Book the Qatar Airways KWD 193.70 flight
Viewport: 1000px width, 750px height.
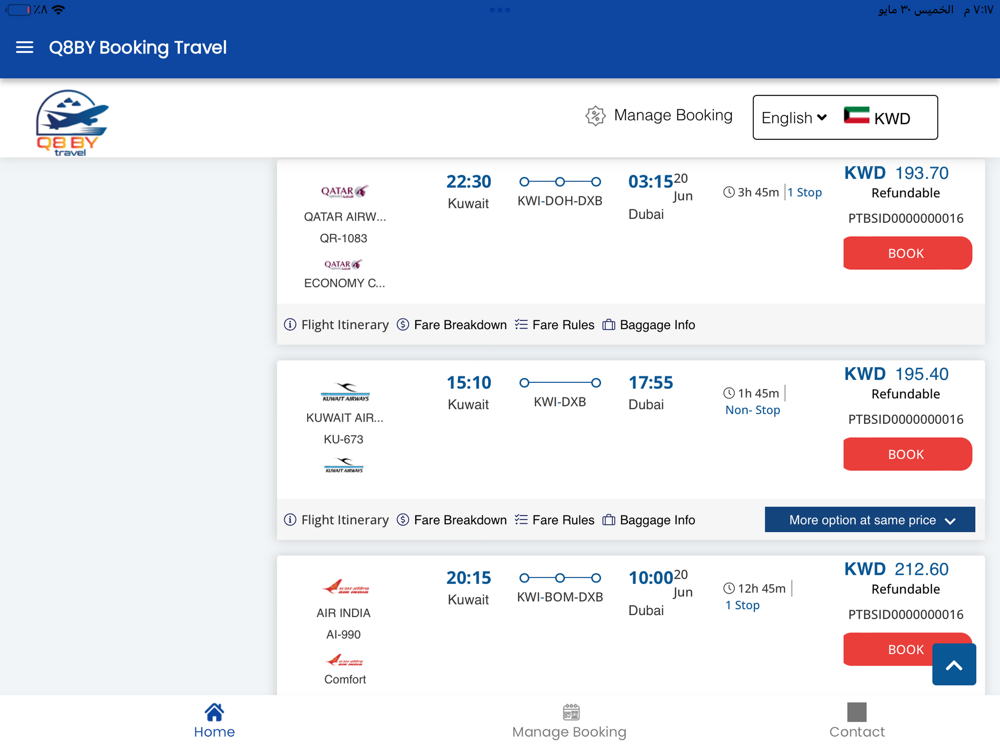[x=907, y=253]
